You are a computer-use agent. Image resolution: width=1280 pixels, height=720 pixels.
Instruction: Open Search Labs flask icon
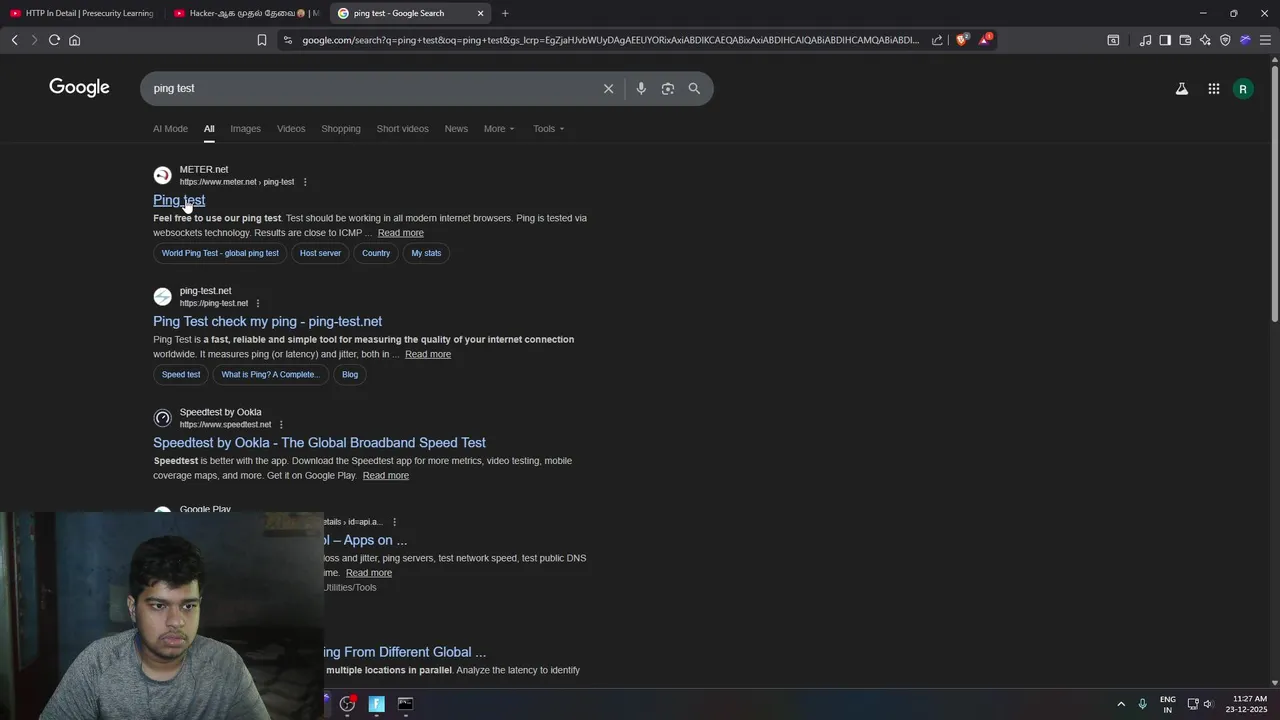coord(1182,89)
